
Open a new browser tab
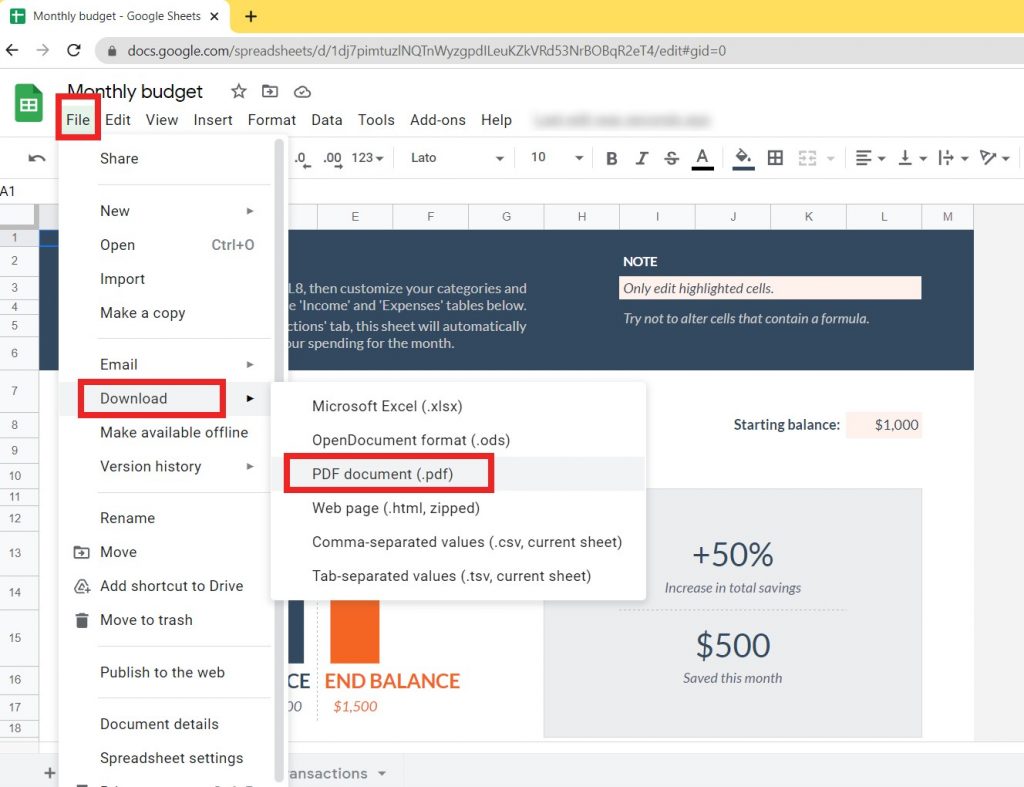click(x=251, y=16)
